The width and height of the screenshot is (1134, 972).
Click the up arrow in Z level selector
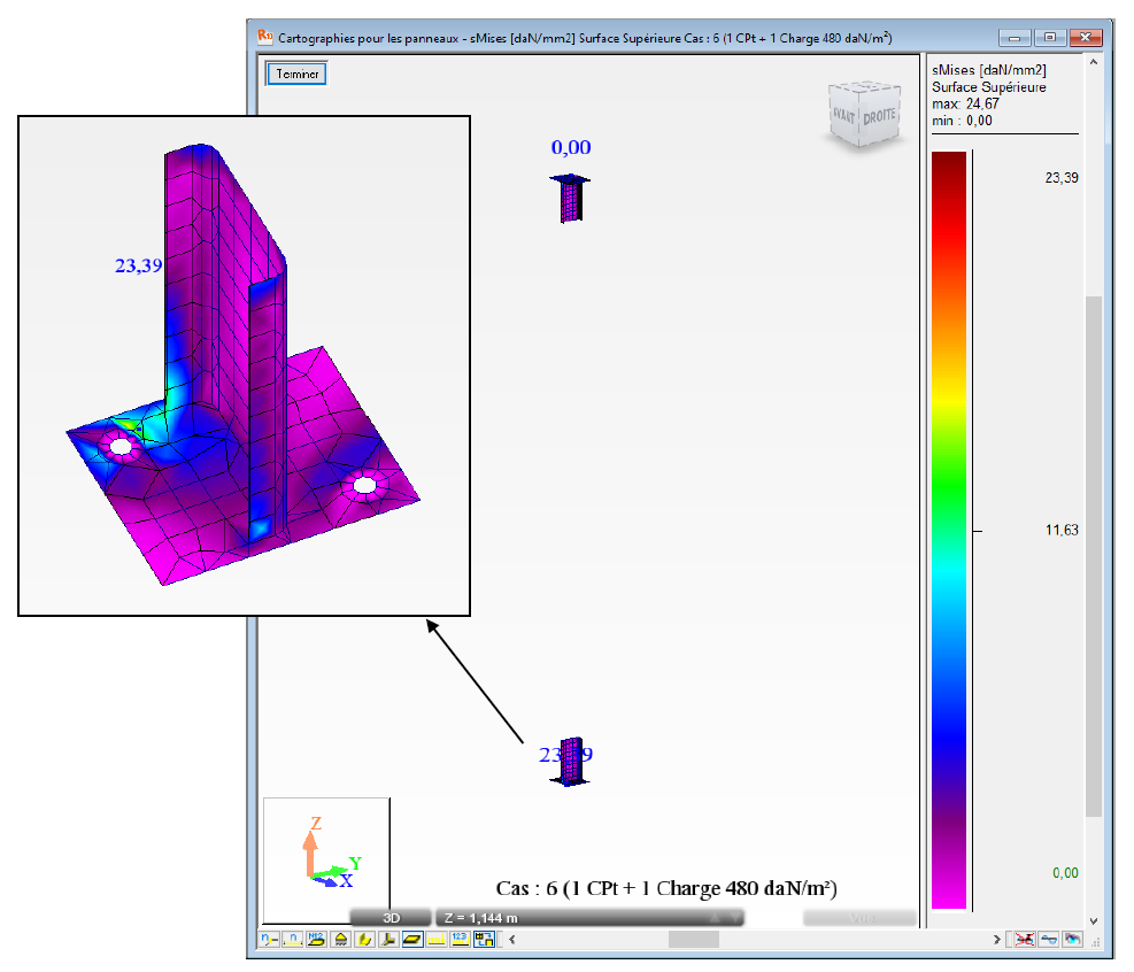[715, 918]
